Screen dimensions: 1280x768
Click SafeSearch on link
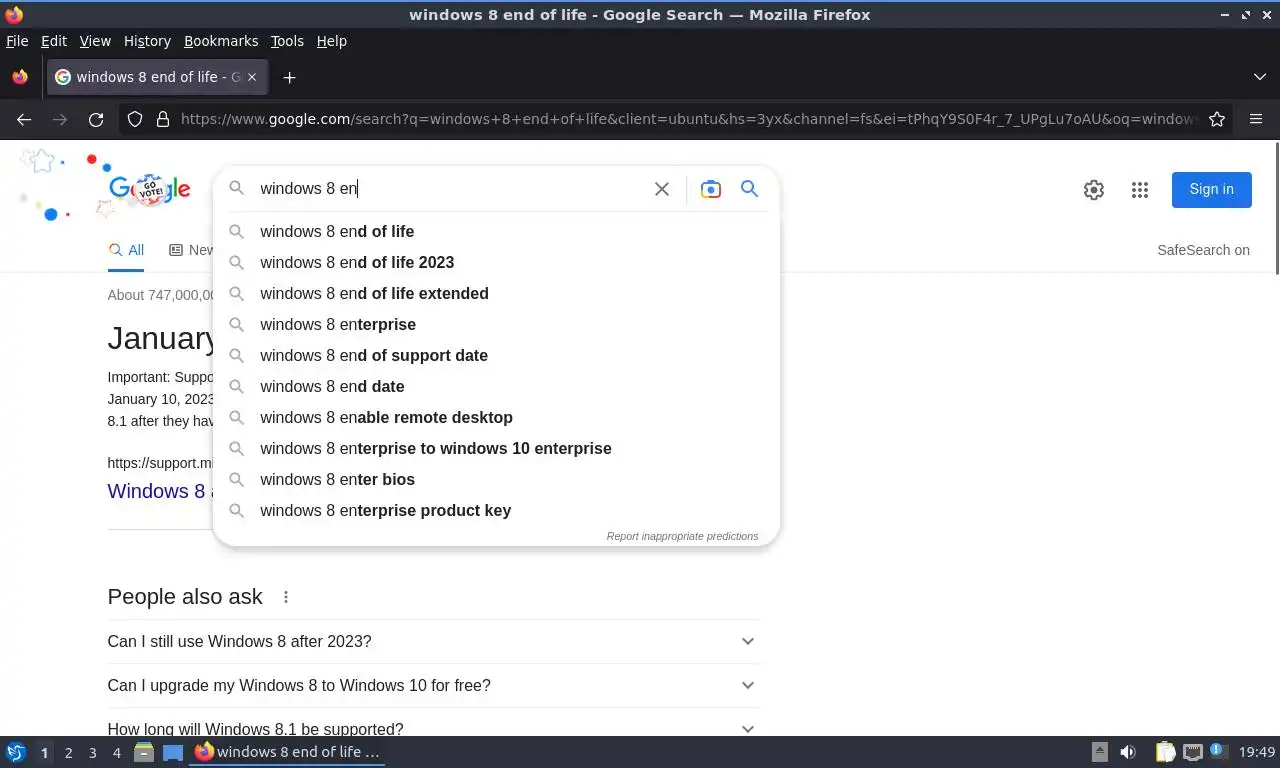[x=1203, y=250]
